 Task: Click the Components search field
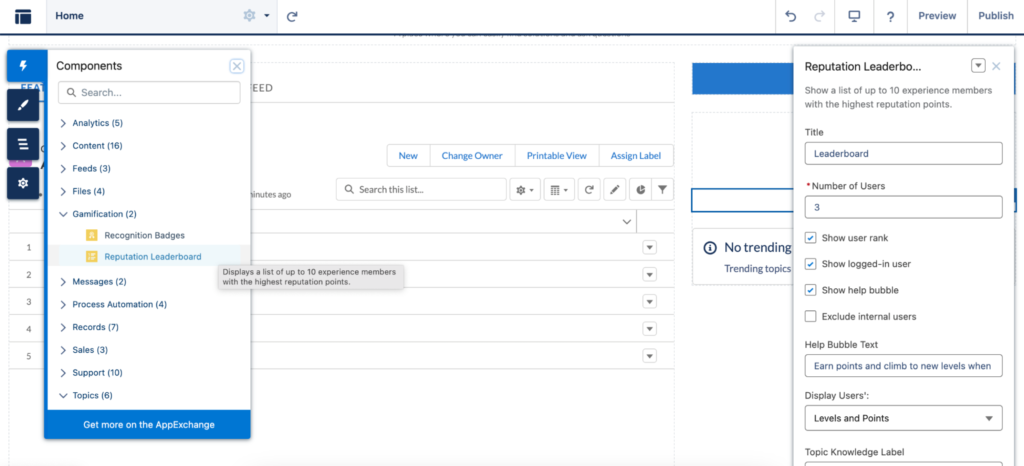click(x=150, y=93)
